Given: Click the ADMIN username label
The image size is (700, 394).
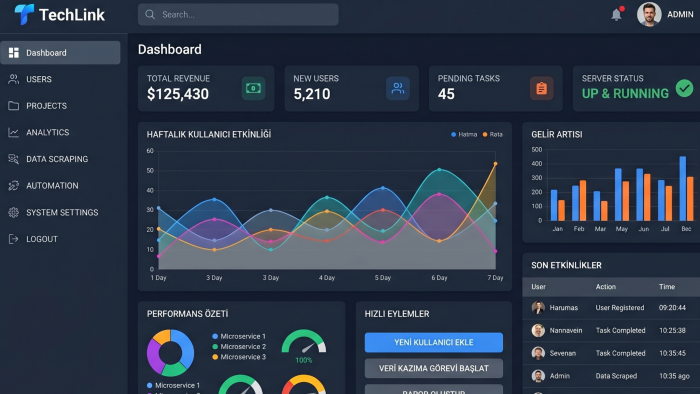Looking at the screenshot, I should (x=680, y=15).
